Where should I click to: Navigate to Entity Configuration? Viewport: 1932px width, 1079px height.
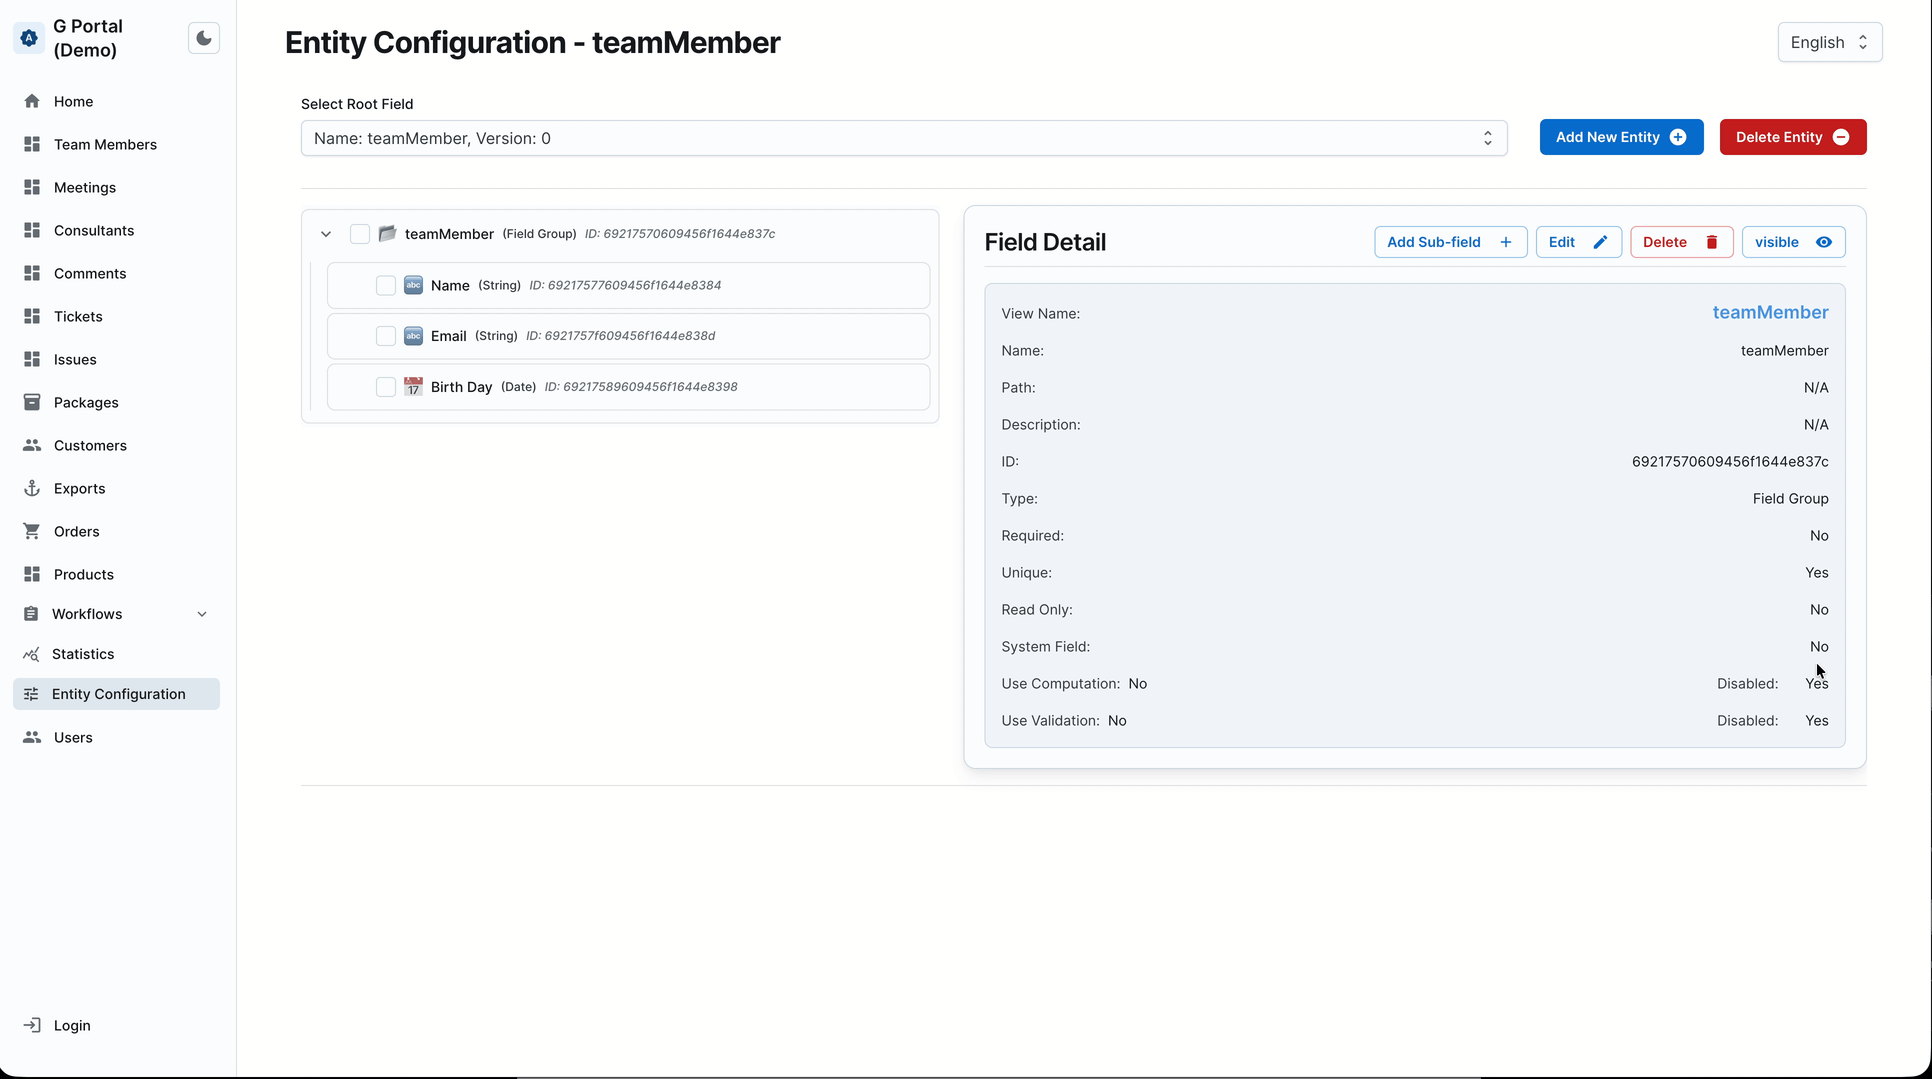[119, 693]
